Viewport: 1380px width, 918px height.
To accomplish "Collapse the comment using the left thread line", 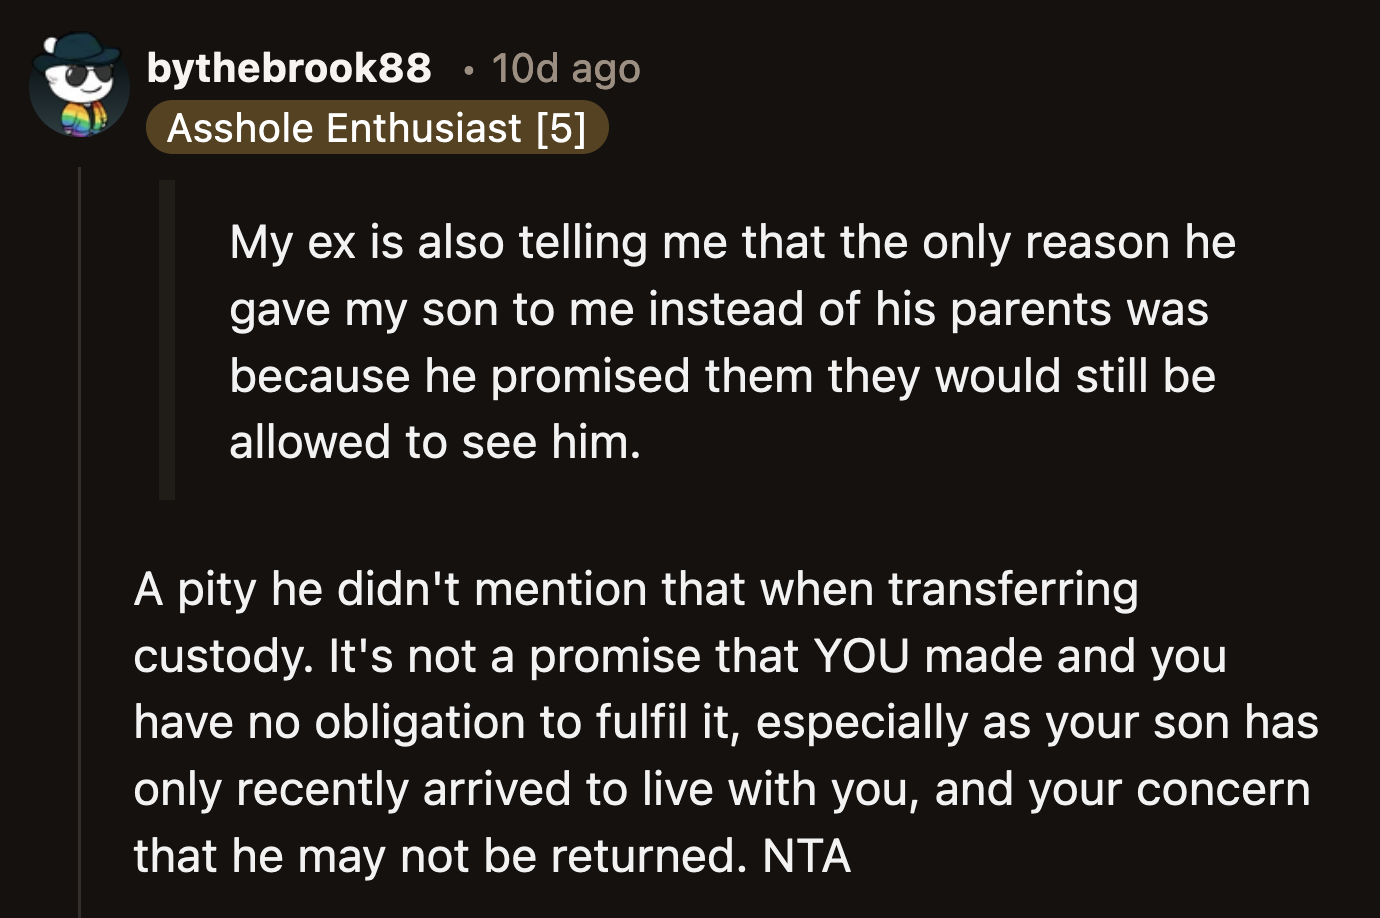I will (80, 400).
